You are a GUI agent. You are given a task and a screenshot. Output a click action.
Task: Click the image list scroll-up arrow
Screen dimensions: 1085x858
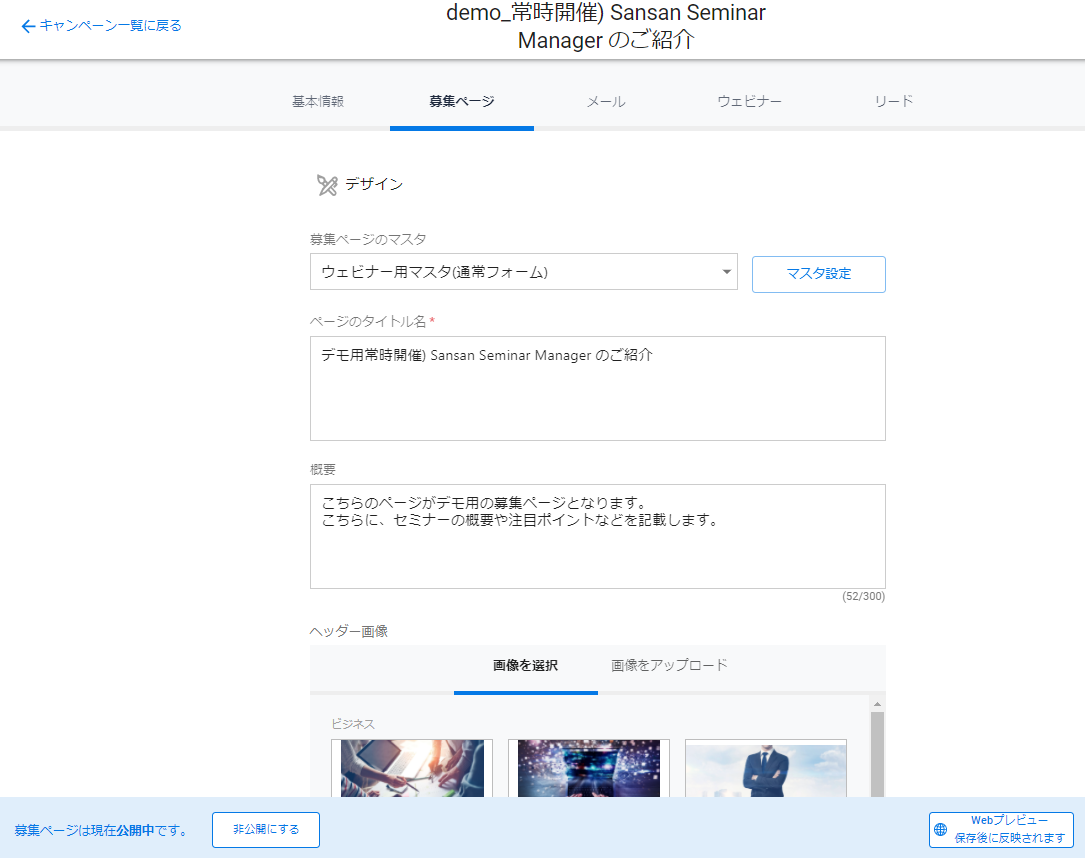(x=877, y=704)
